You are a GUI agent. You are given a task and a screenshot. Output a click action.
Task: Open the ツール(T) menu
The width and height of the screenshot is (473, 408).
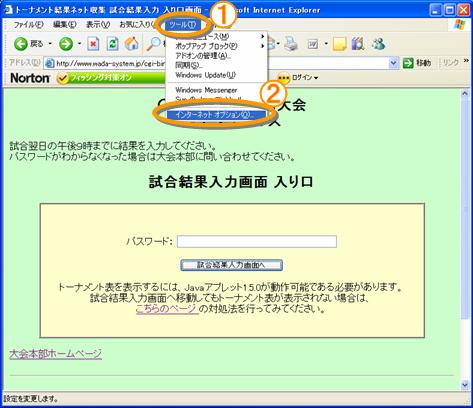[x=182, y=25]
